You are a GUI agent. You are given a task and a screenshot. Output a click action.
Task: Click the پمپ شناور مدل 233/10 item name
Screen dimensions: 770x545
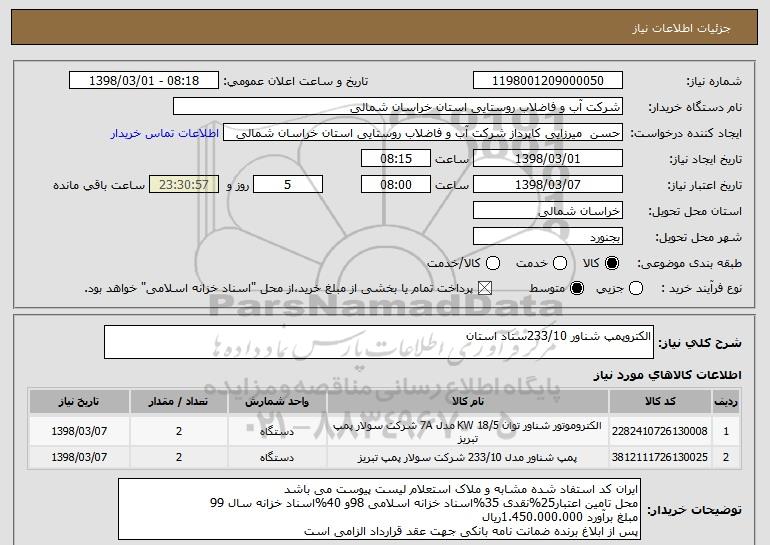click(467, 458)
